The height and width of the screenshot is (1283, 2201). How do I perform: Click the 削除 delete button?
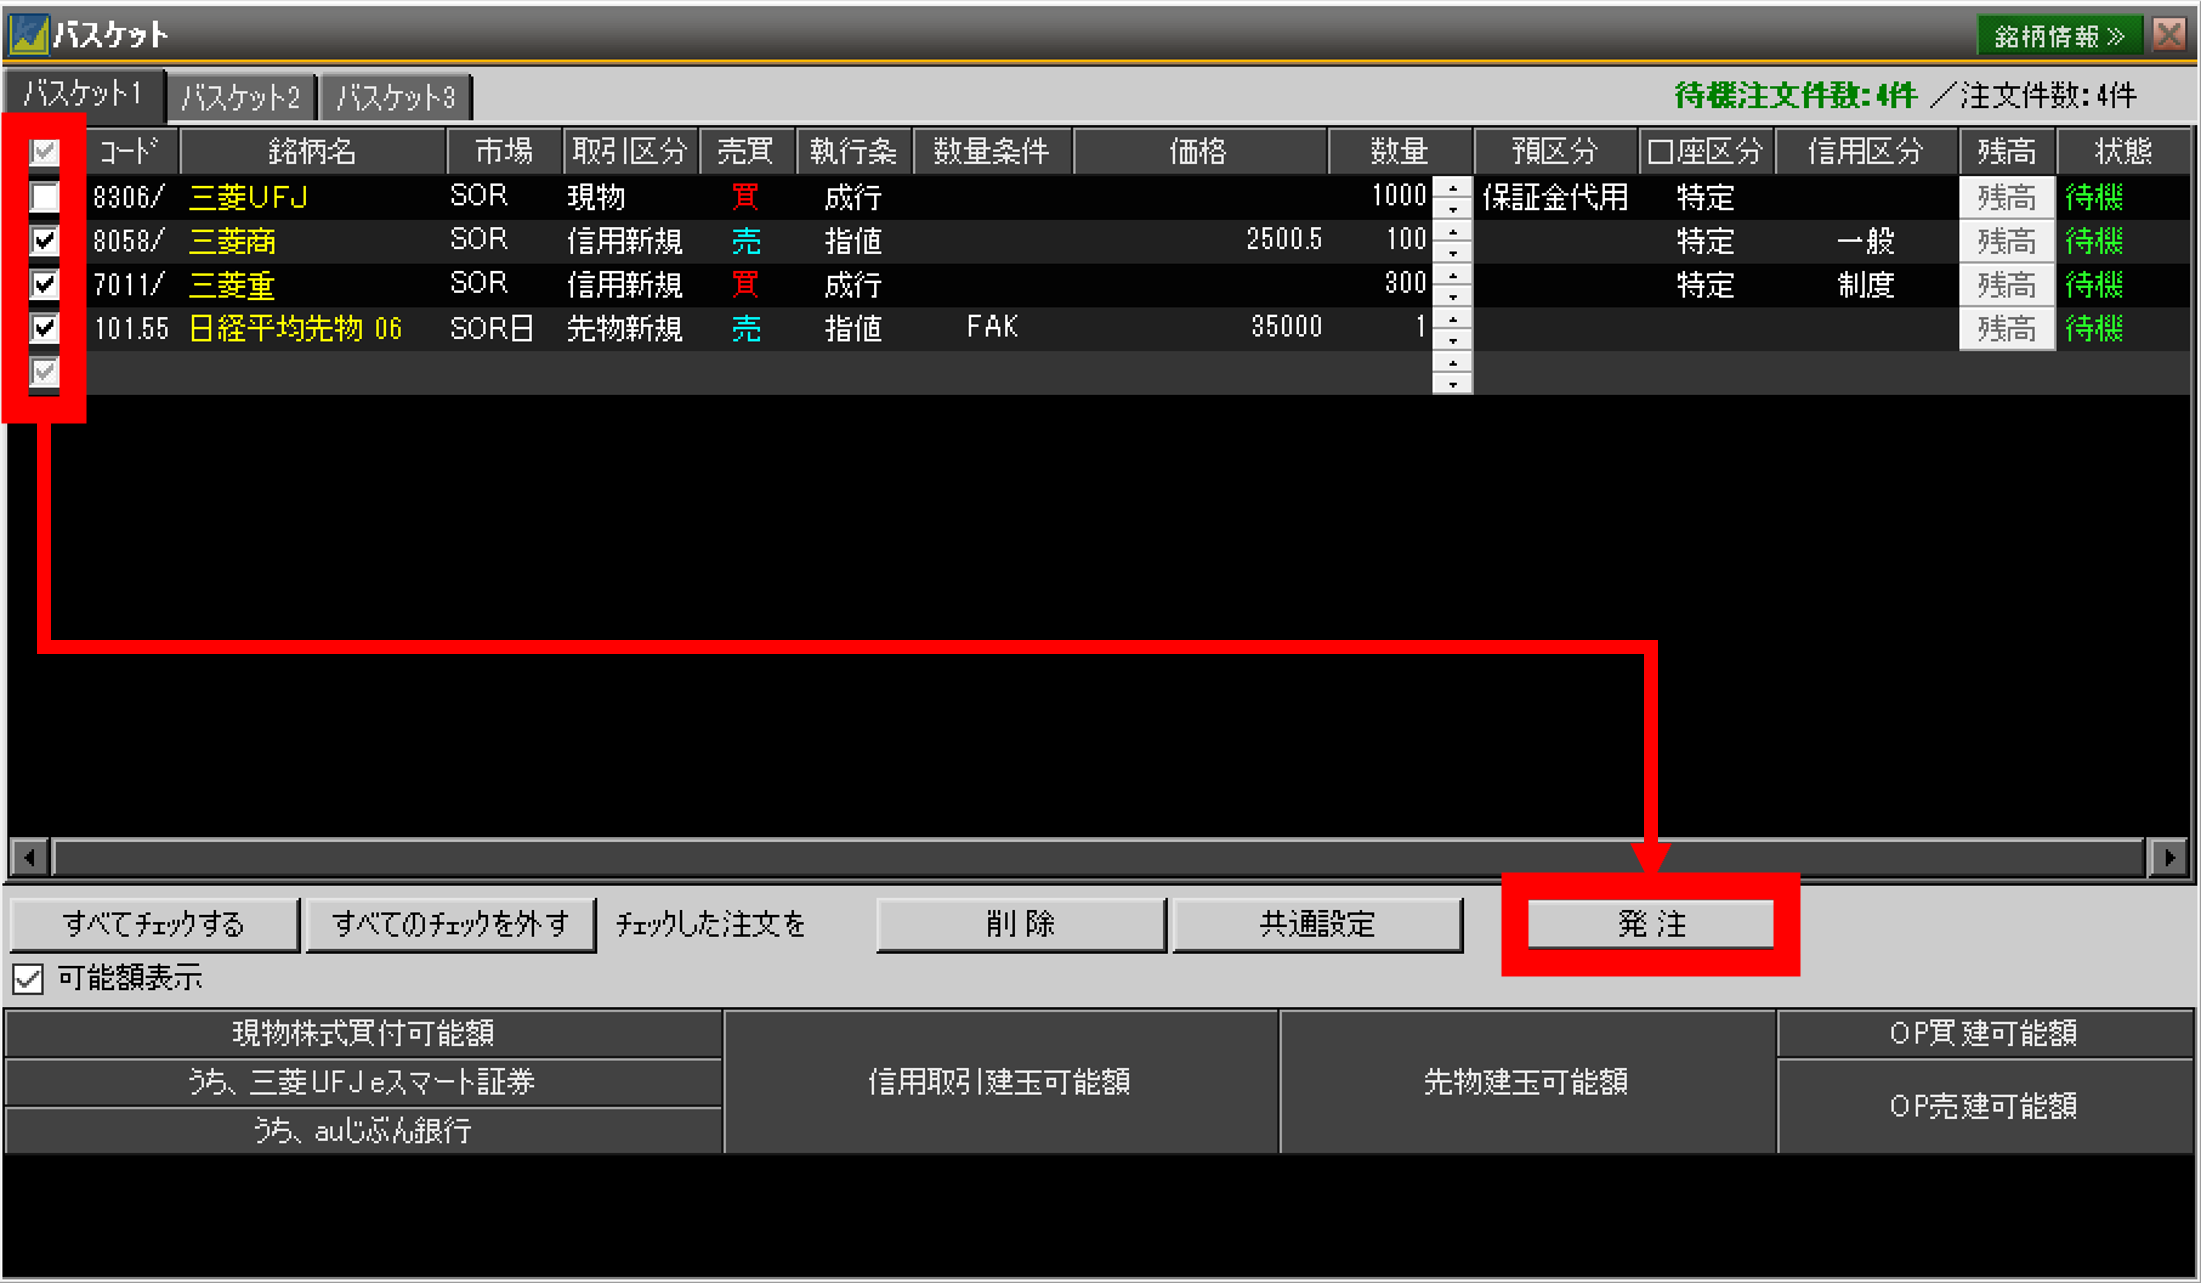pos(1020,923)
